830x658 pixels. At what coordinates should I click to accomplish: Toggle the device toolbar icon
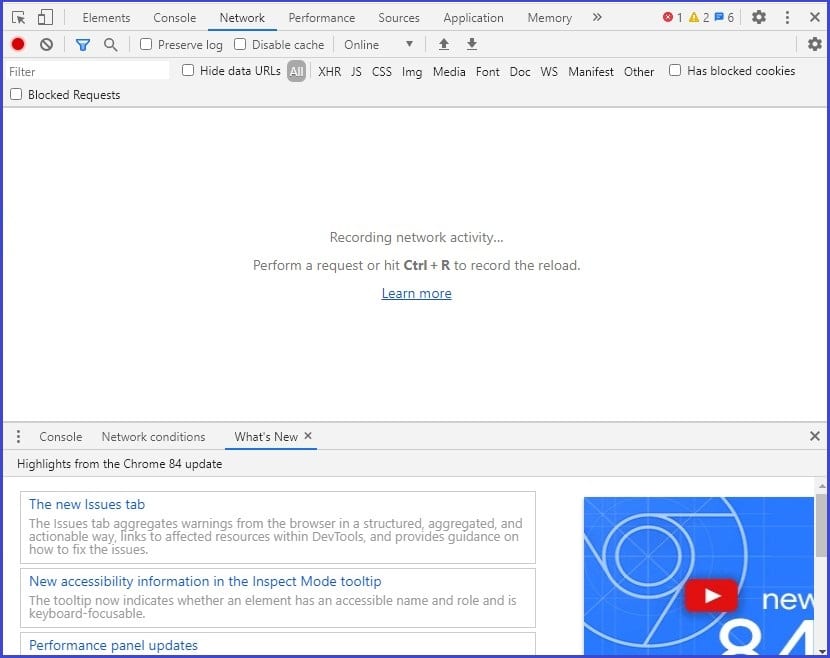pos(46,17)
